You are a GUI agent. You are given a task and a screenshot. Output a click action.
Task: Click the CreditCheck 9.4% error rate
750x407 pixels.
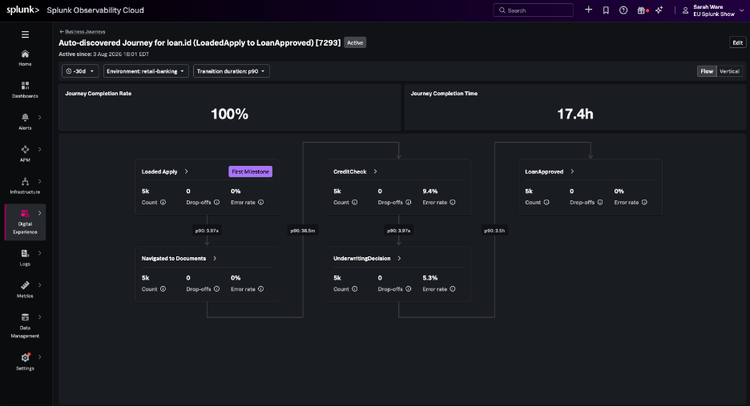pos(430,191)
